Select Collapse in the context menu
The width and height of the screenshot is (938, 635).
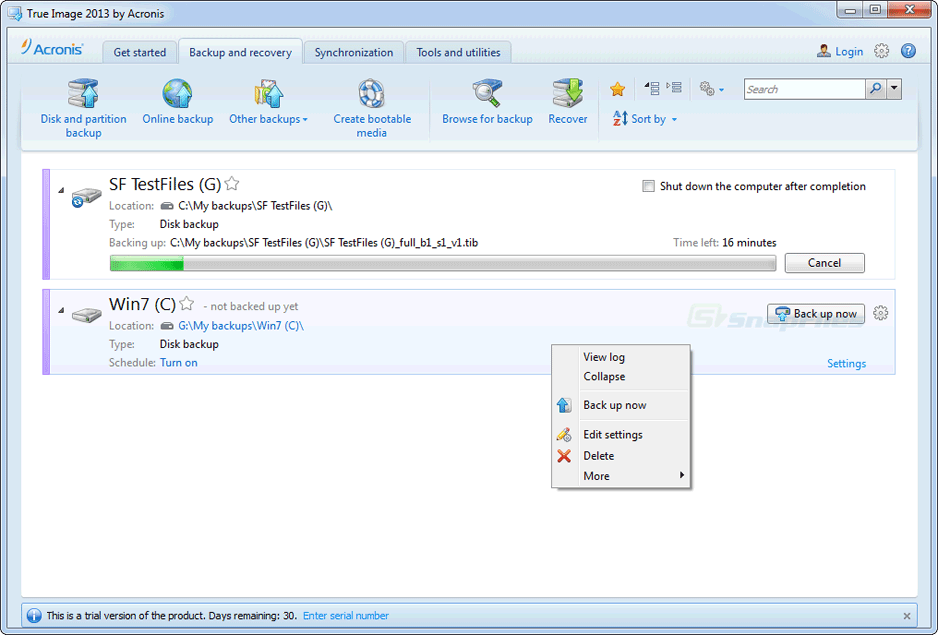coord(621,376)
